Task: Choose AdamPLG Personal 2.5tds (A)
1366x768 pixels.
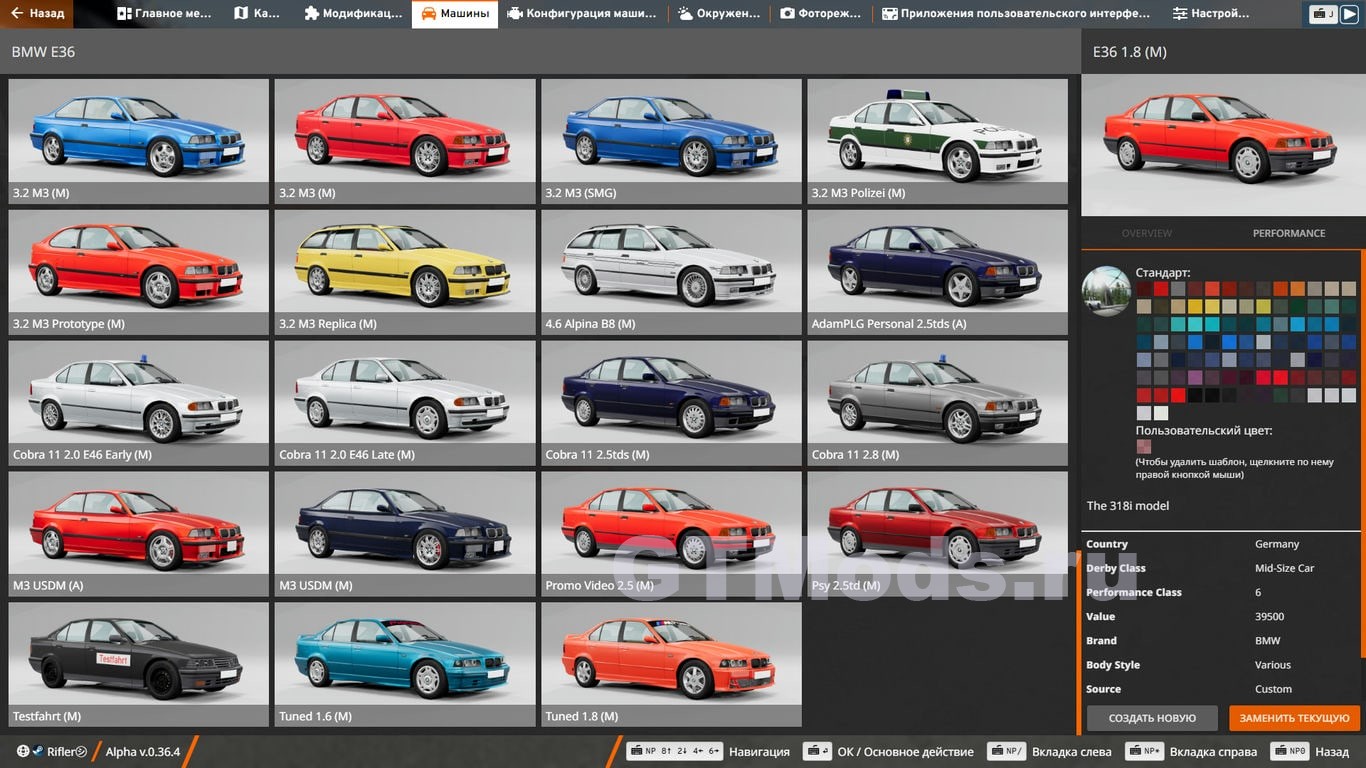Action: (938, 272)
